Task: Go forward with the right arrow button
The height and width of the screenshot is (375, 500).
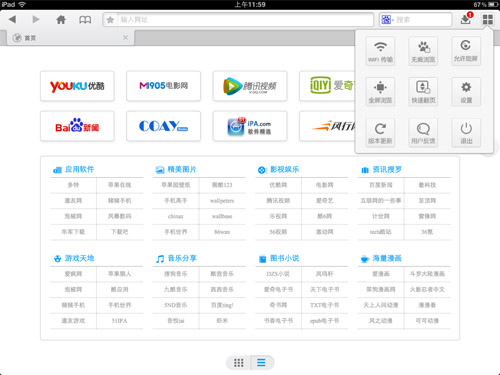Action: point(36,19)
